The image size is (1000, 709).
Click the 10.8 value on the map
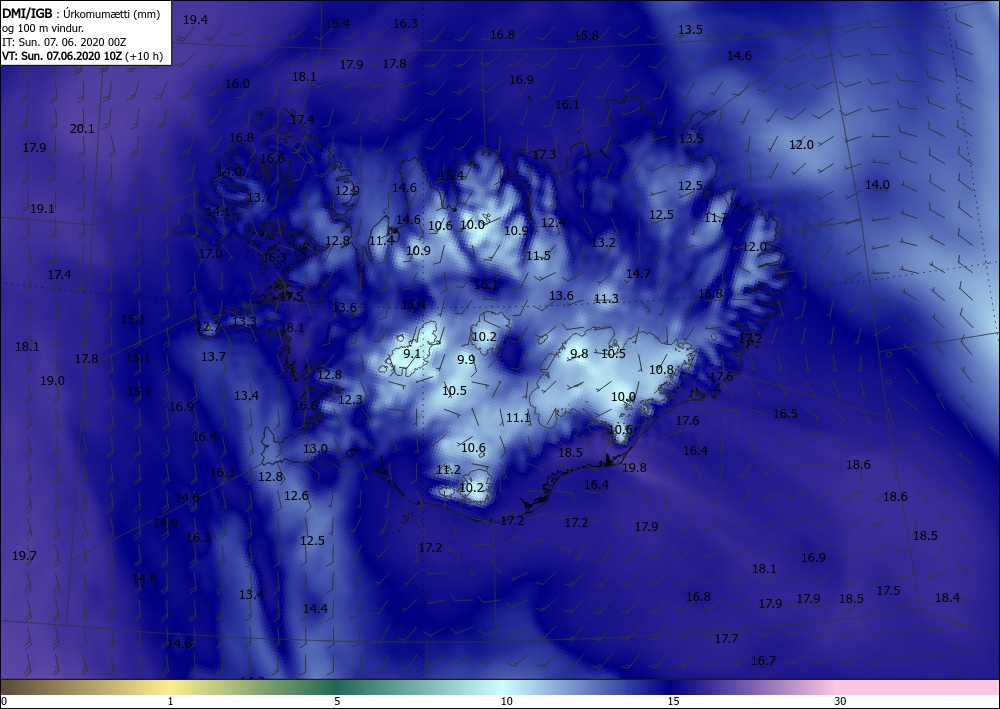click(x=661, y=370)
